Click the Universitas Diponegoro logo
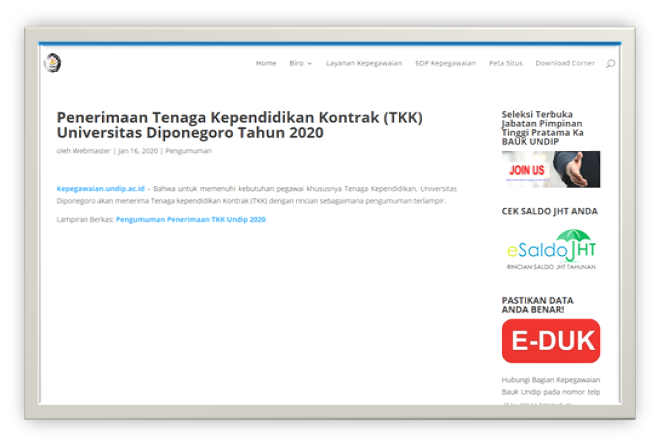This screenshot has width=660, height=446. tap(52, 63)
